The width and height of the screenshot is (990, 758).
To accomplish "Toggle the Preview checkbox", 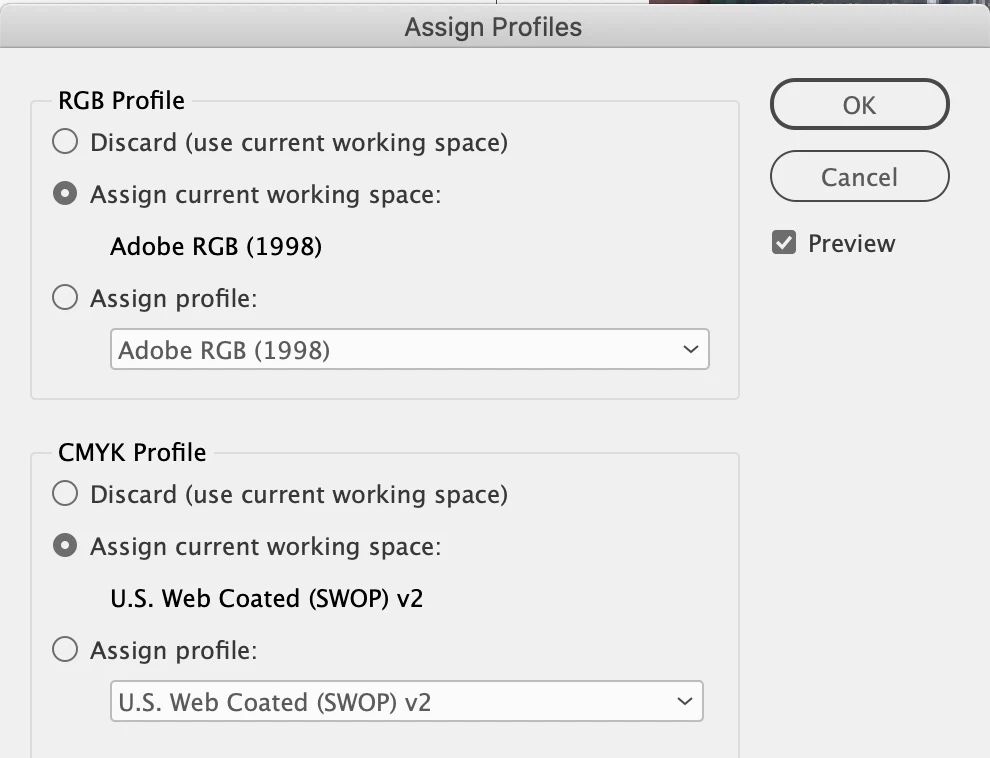I will click(784, 243).
